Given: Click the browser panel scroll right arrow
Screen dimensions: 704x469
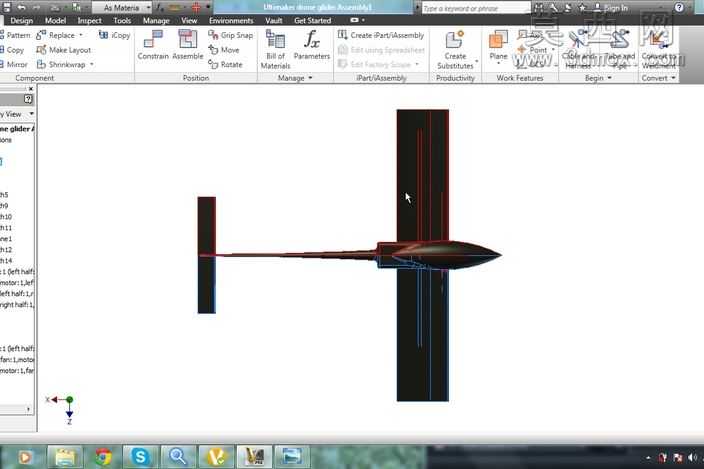Looking at the screenshot, I should coord(29,409).
